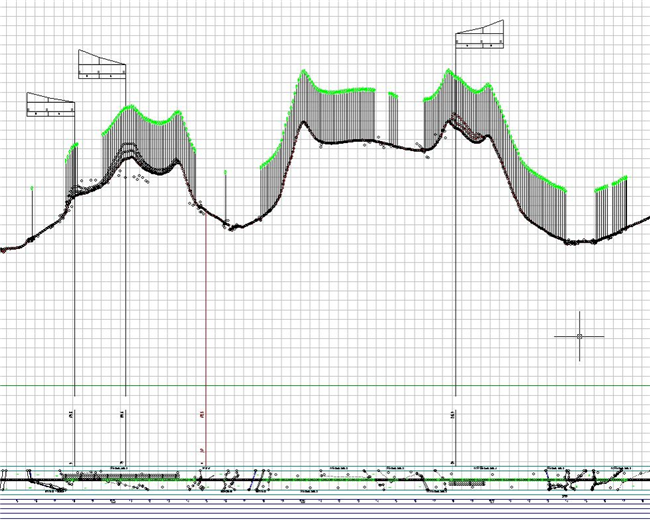Viewport: 650px width, 524px height.
Task: Click the green wire peak under the right structure
Action: pos(449,70)
